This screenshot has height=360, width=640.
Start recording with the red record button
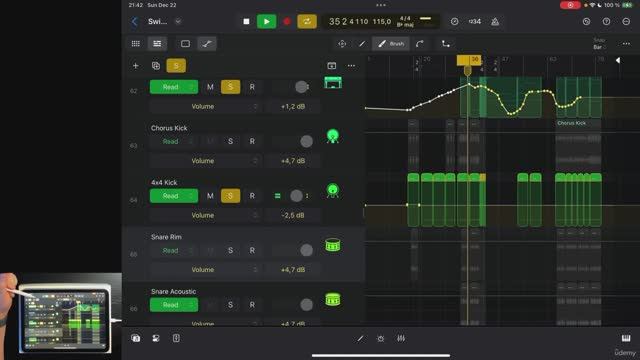(x=287, y=22)
